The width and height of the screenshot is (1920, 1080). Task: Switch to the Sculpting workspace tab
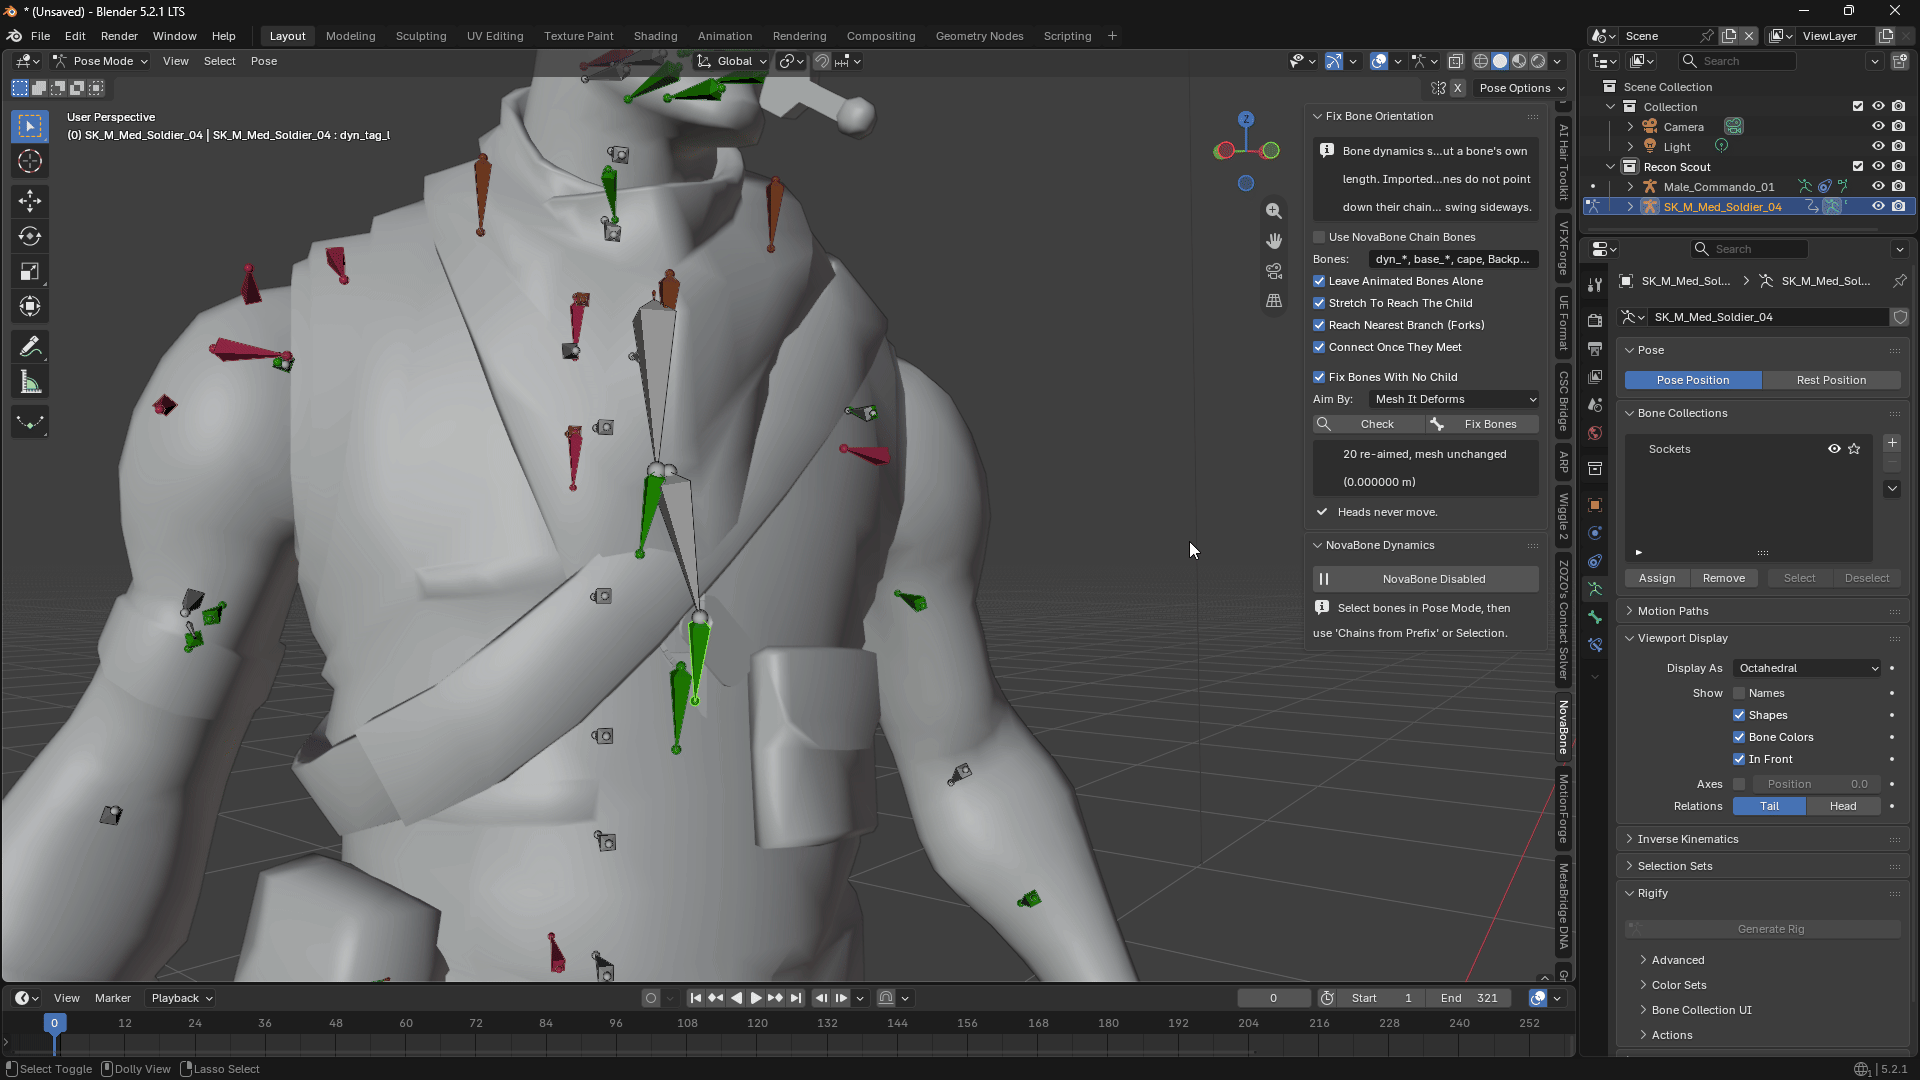click(x=421, y=36)
